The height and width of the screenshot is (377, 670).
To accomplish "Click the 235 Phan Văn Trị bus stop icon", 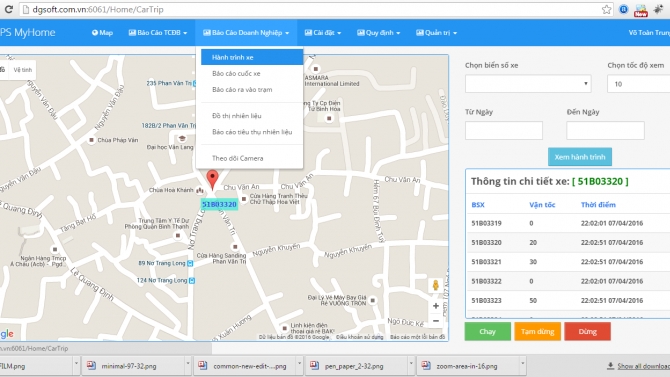I will (194, 83).
